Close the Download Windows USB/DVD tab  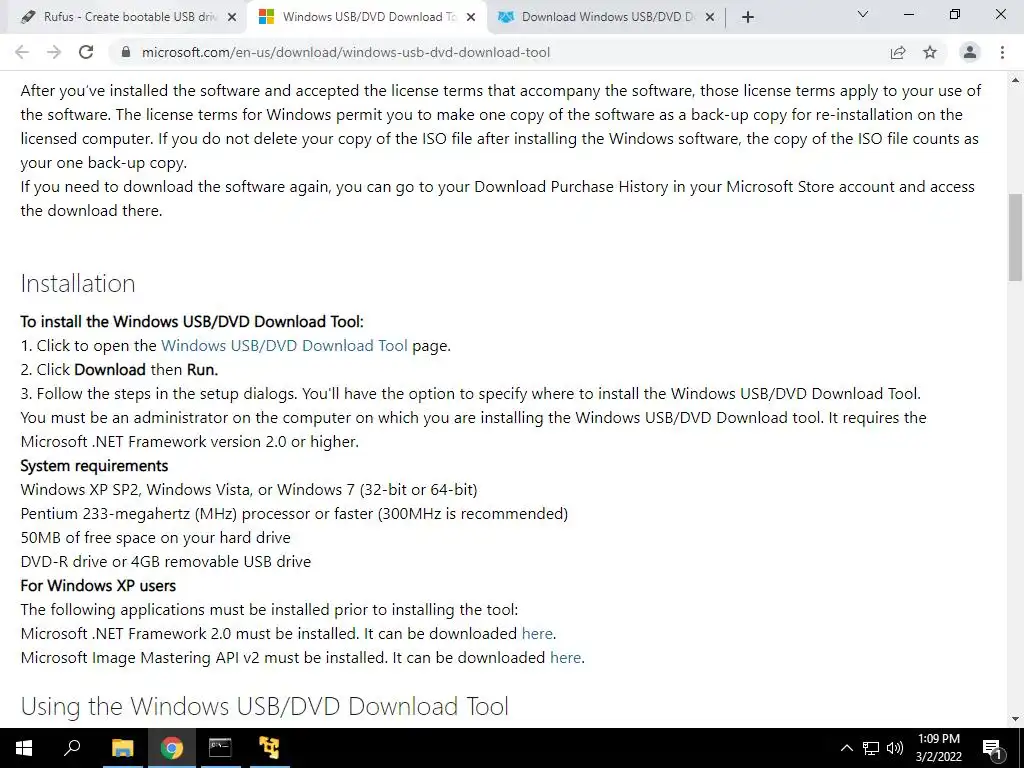pyautogui.click(x=710, y=18)
